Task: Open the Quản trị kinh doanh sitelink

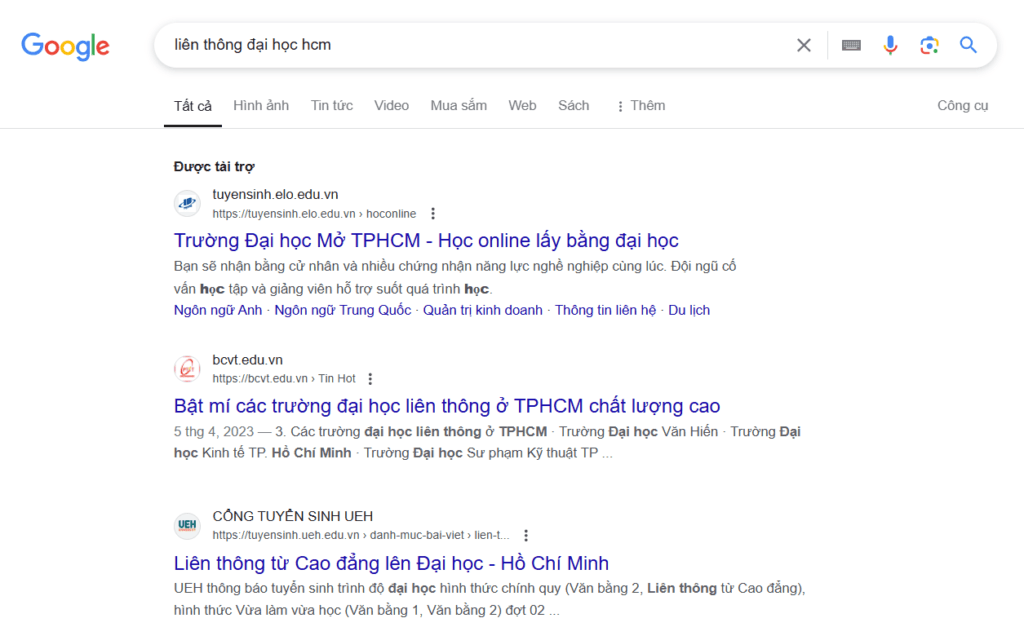Action: coord(483,310)
